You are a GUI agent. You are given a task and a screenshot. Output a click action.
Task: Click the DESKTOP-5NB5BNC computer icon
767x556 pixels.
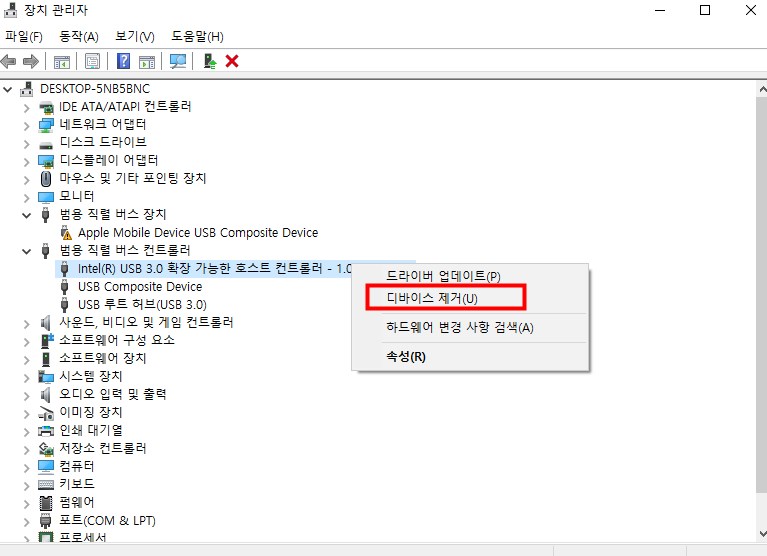26,89
